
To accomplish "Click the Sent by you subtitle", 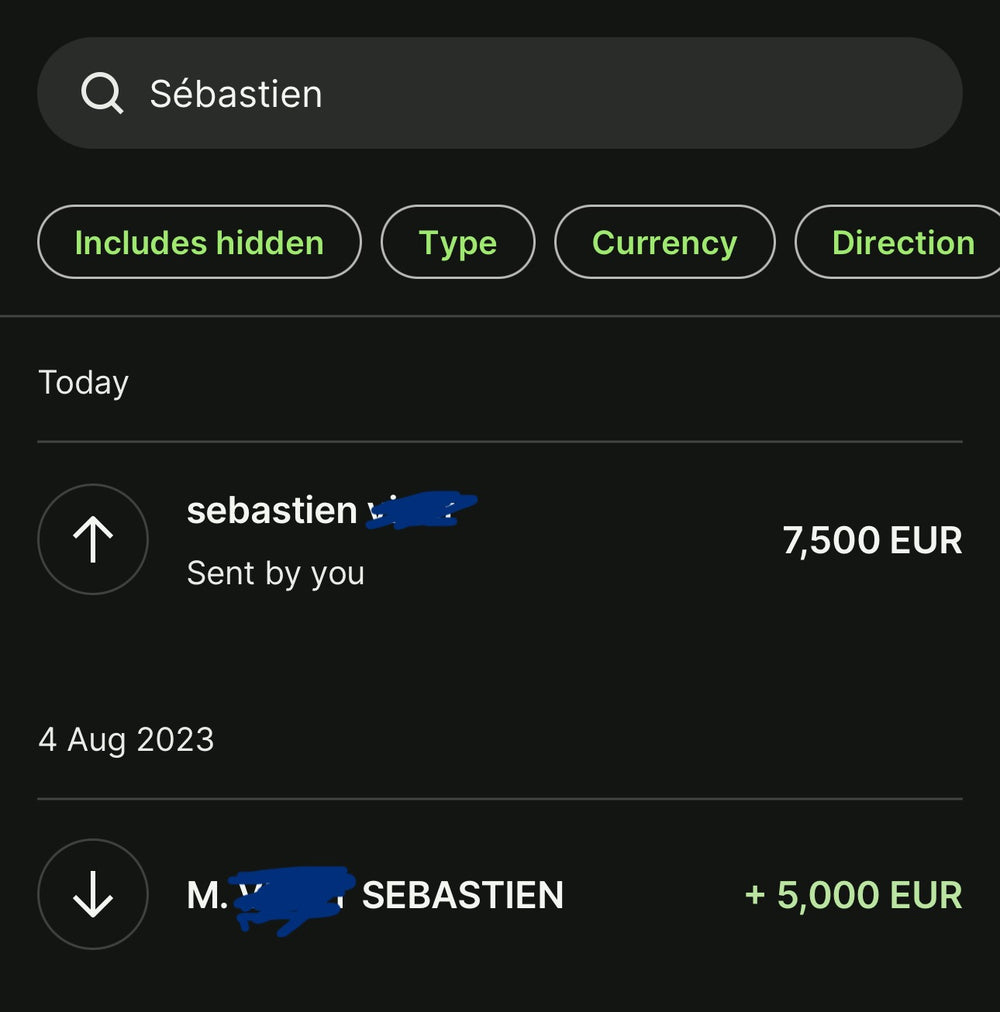I will (x=275, y=573).
